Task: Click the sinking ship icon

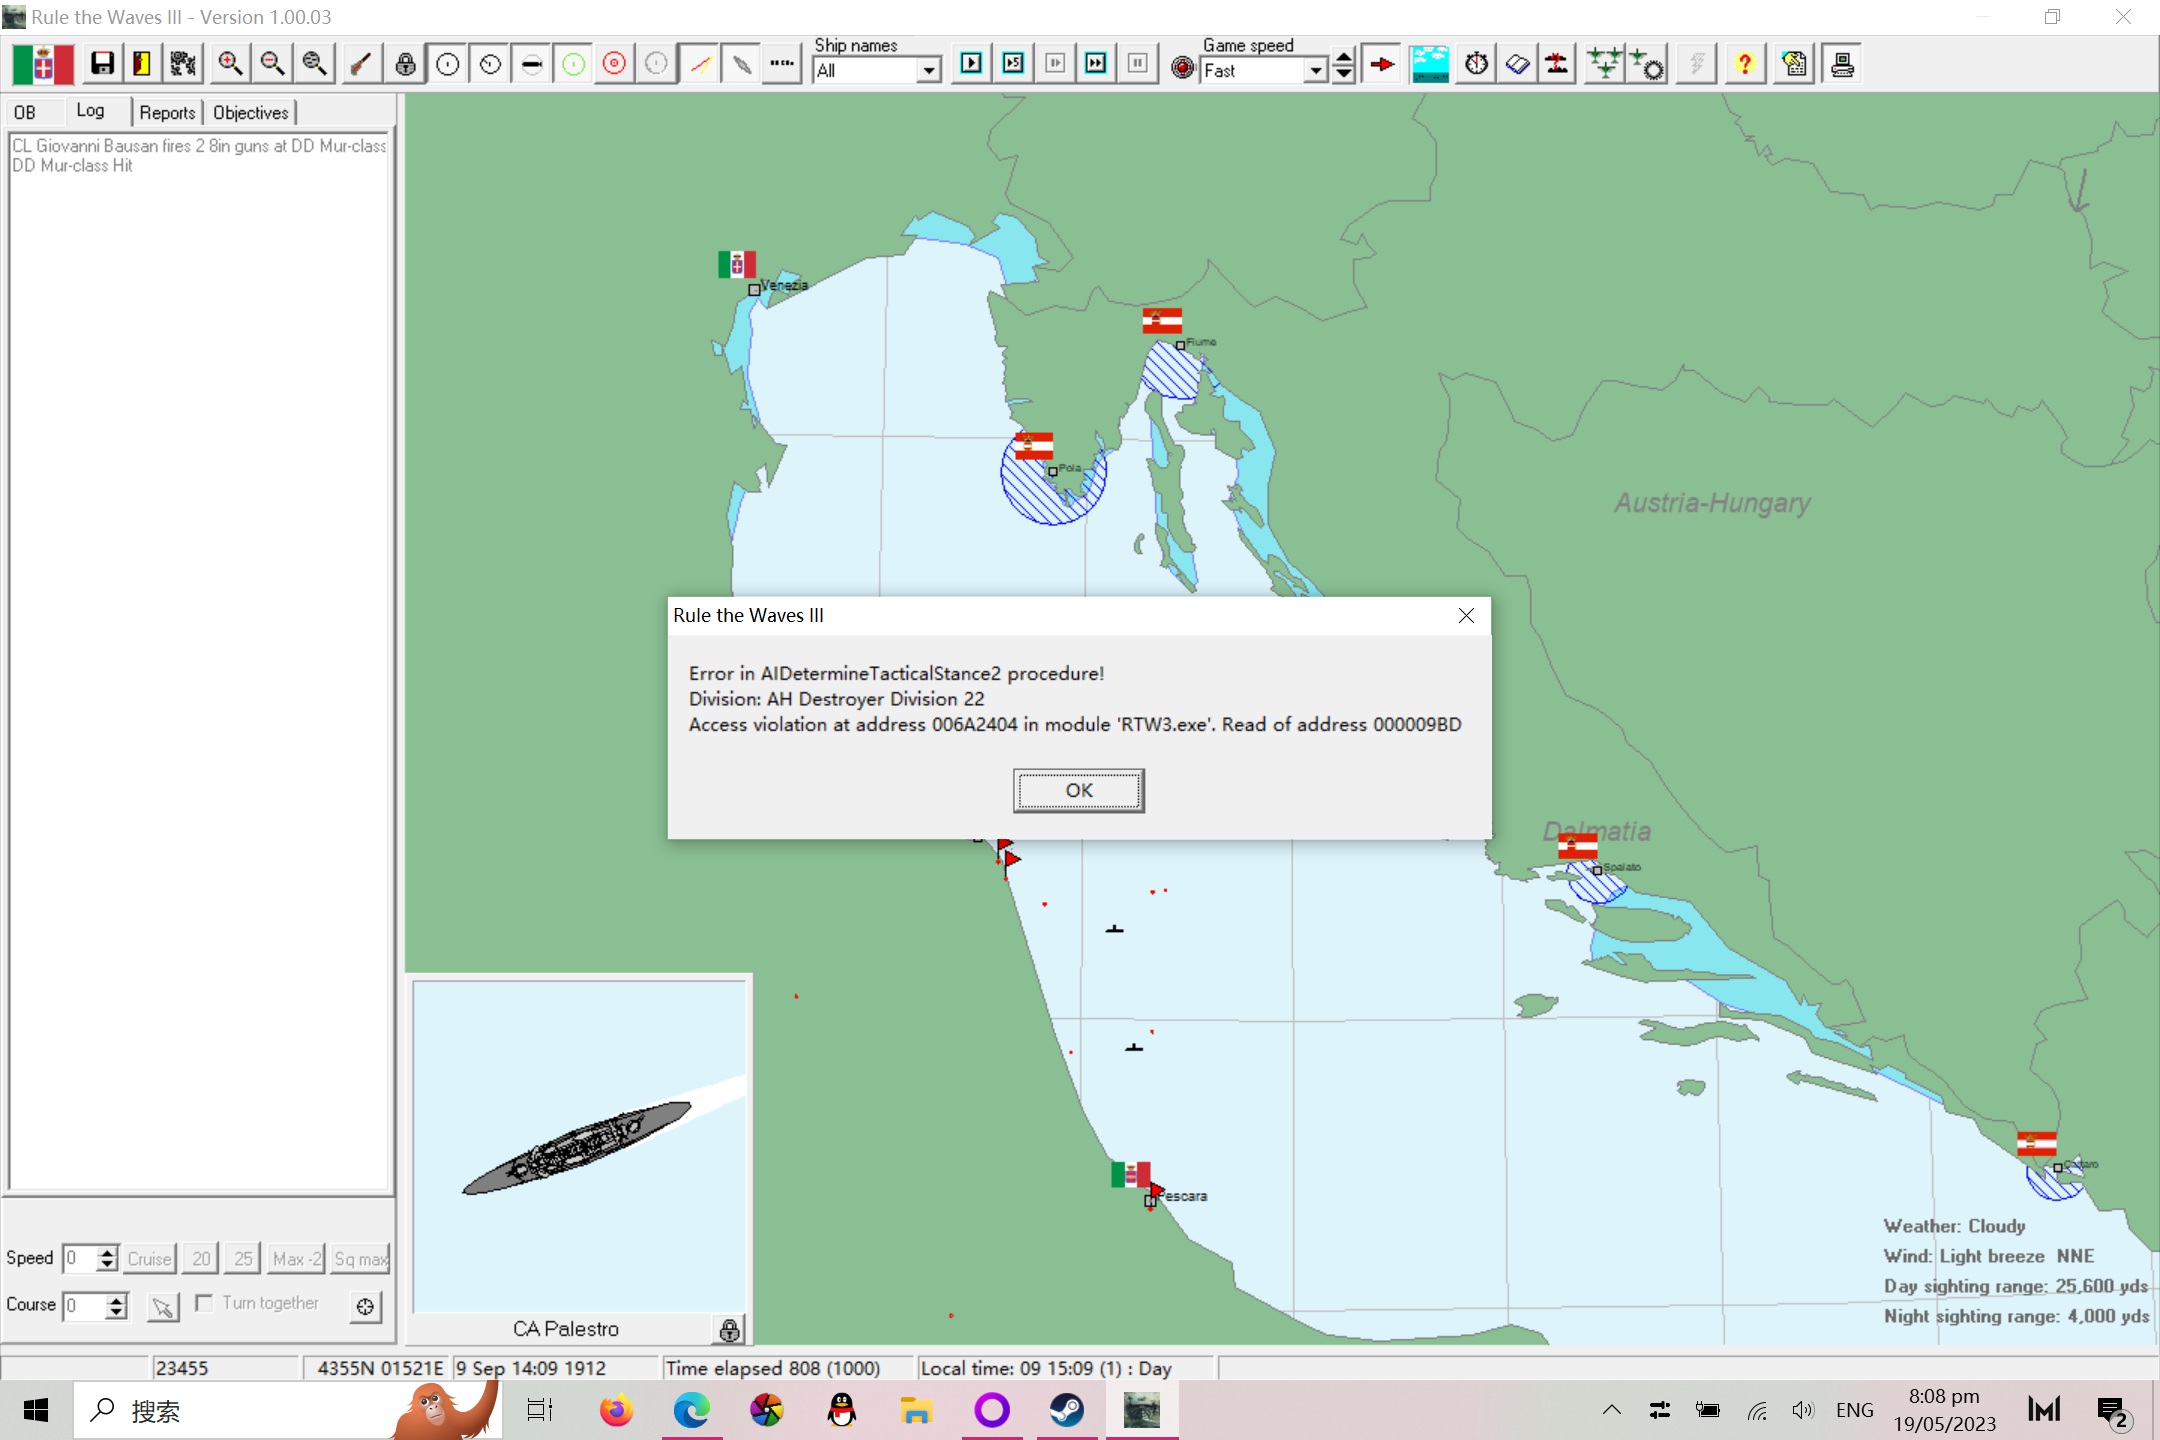Action: 1557,65
